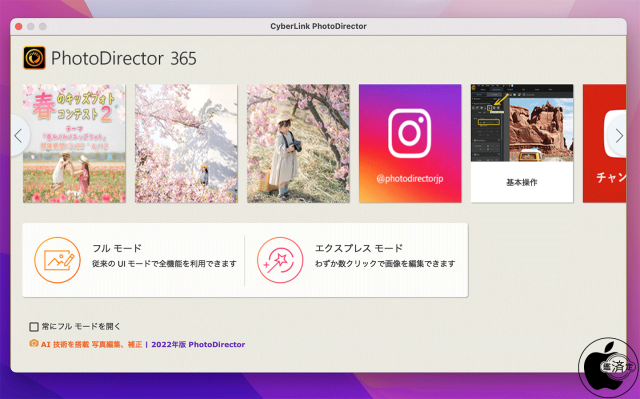Click the PhotoDirector 365 title text

[124, 58]
